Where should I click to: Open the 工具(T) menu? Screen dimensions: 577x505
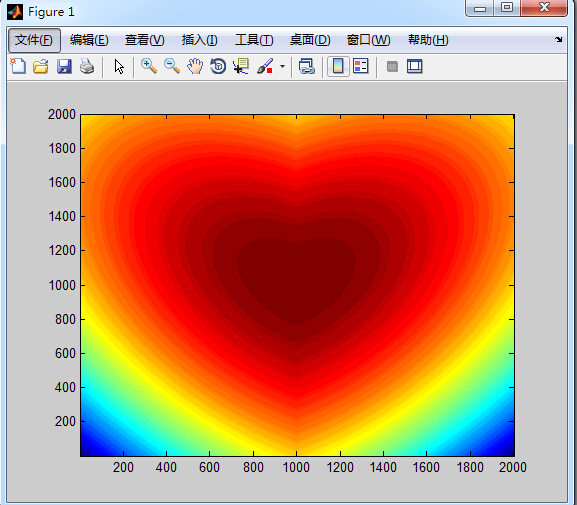point(254,40)
